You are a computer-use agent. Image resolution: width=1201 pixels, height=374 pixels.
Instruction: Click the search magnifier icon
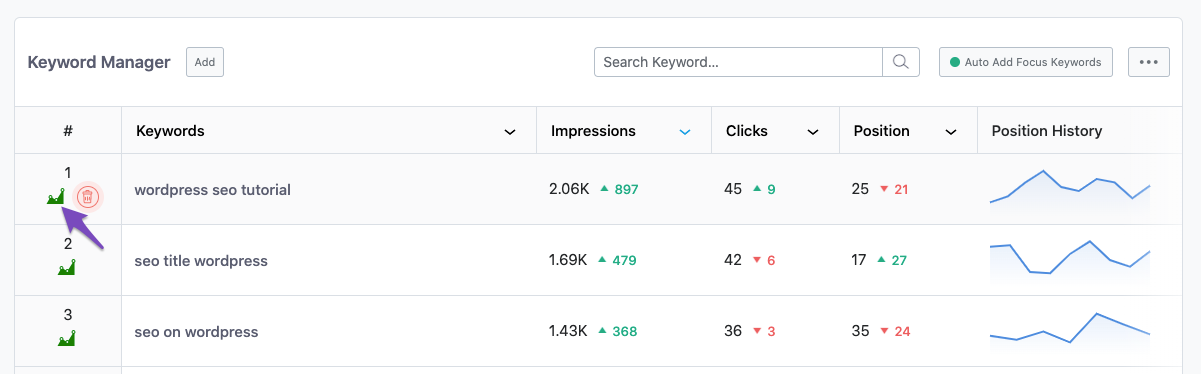click(900, 62)
